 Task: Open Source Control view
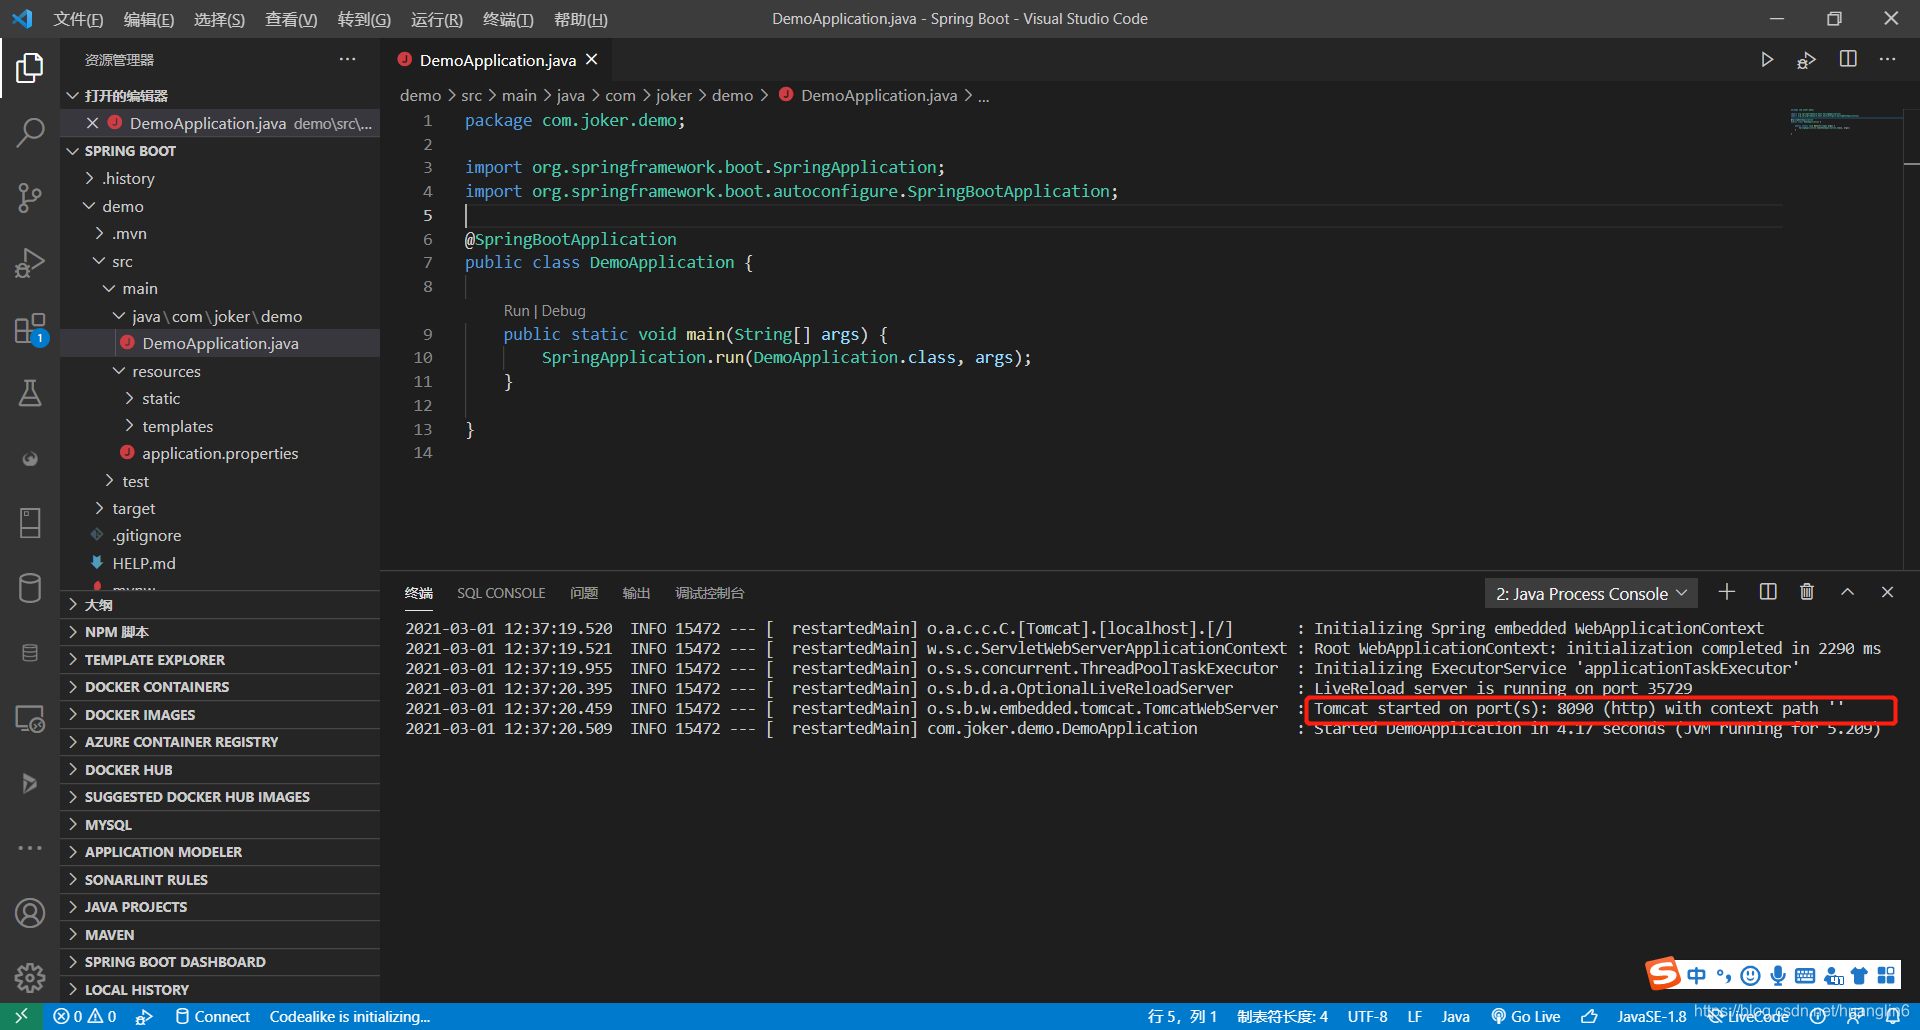click(x=30, y=197)
